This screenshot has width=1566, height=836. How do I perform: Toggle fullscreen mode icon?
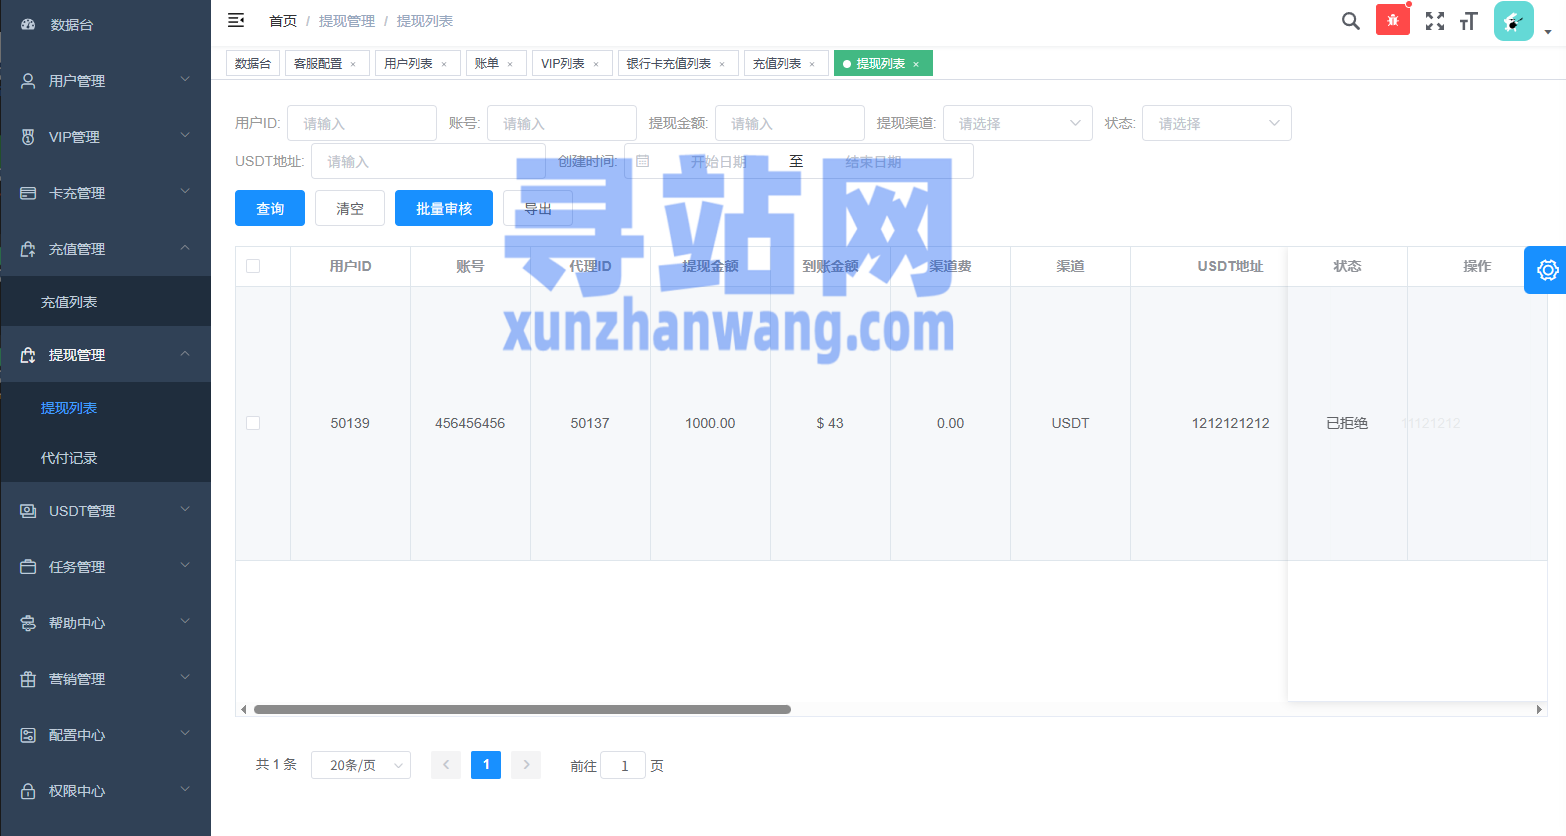click(1435, 21)
